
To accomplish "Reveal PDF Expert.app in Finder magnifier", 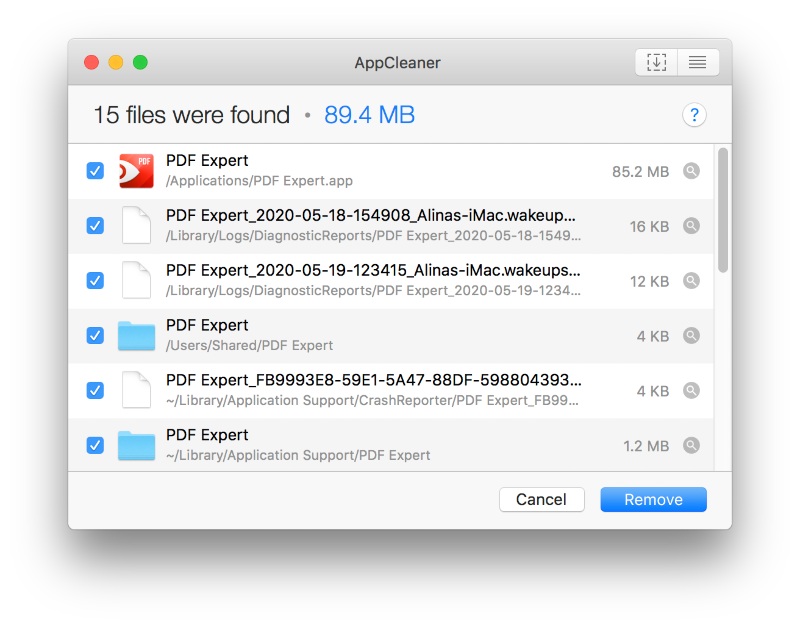I will click(691, 171).
